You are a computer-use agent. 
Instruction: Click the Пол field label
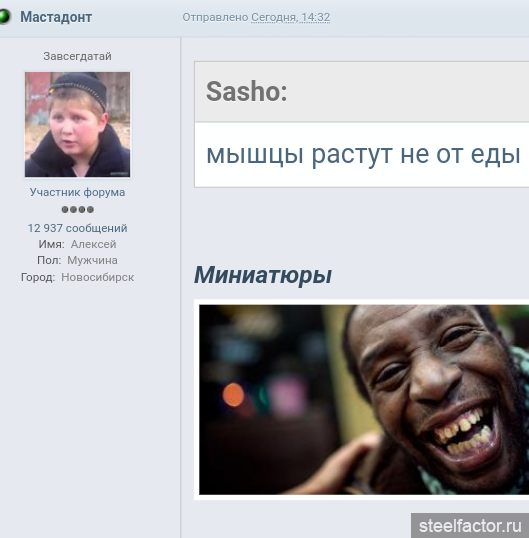point(49,260)
